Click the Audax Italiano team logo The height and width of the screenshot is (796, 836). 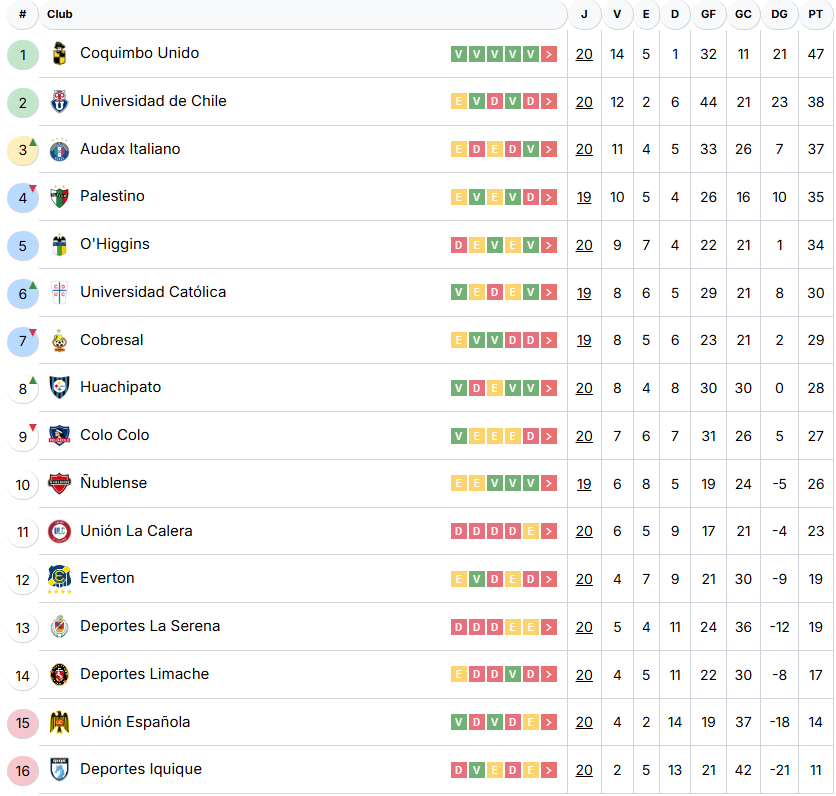pos(59,150)
